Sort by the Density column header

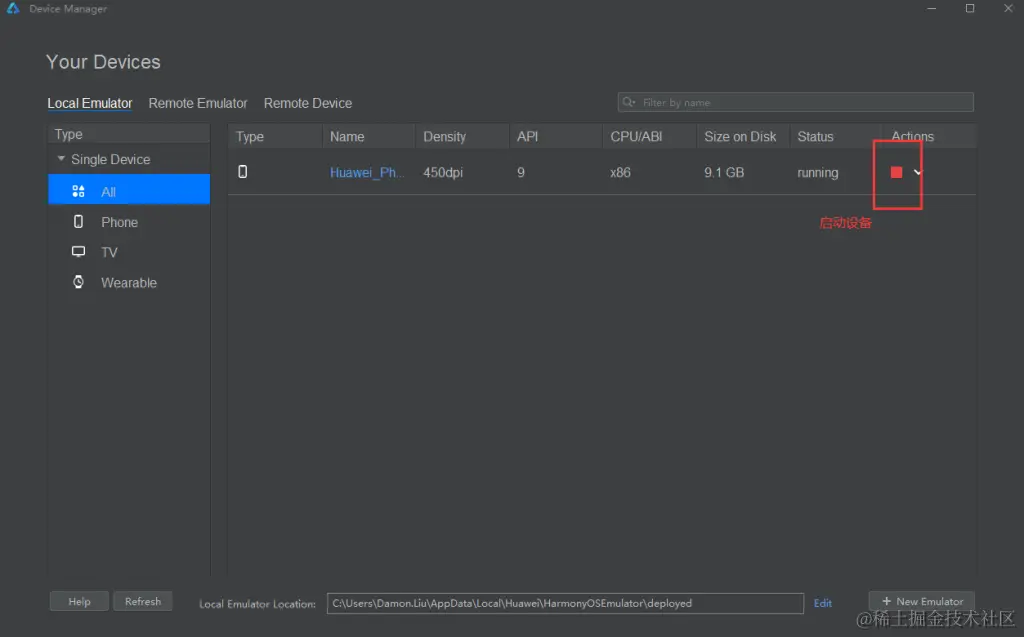click(445, 137)
